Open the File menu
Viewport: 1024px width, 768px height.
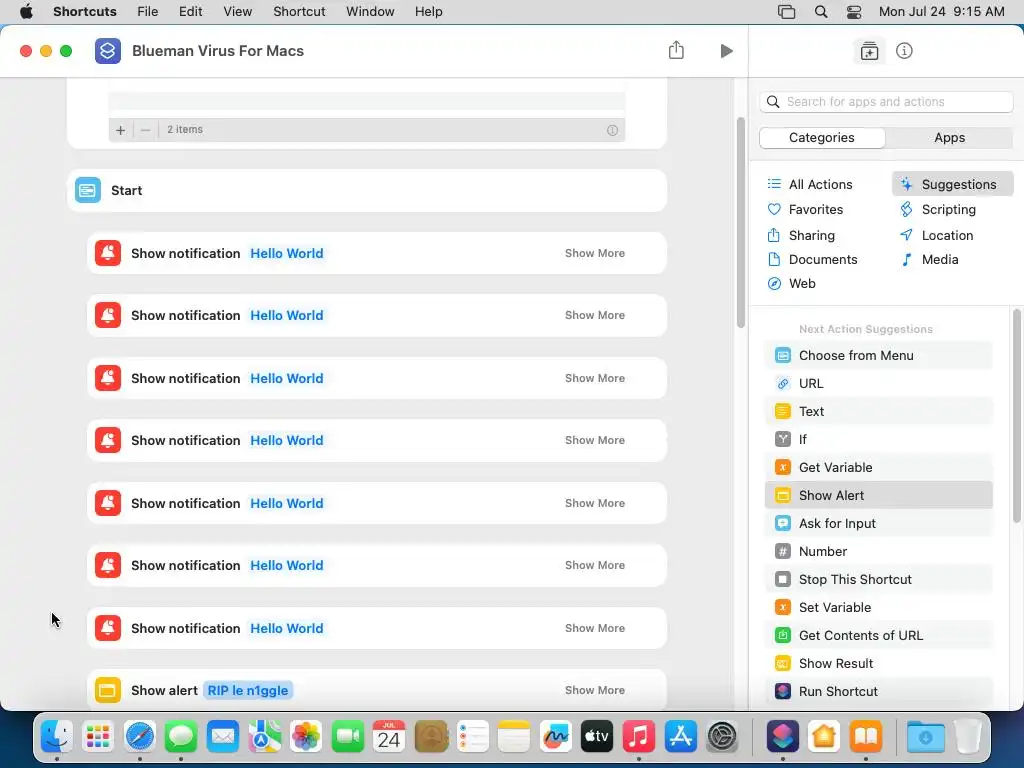point(148,12)
